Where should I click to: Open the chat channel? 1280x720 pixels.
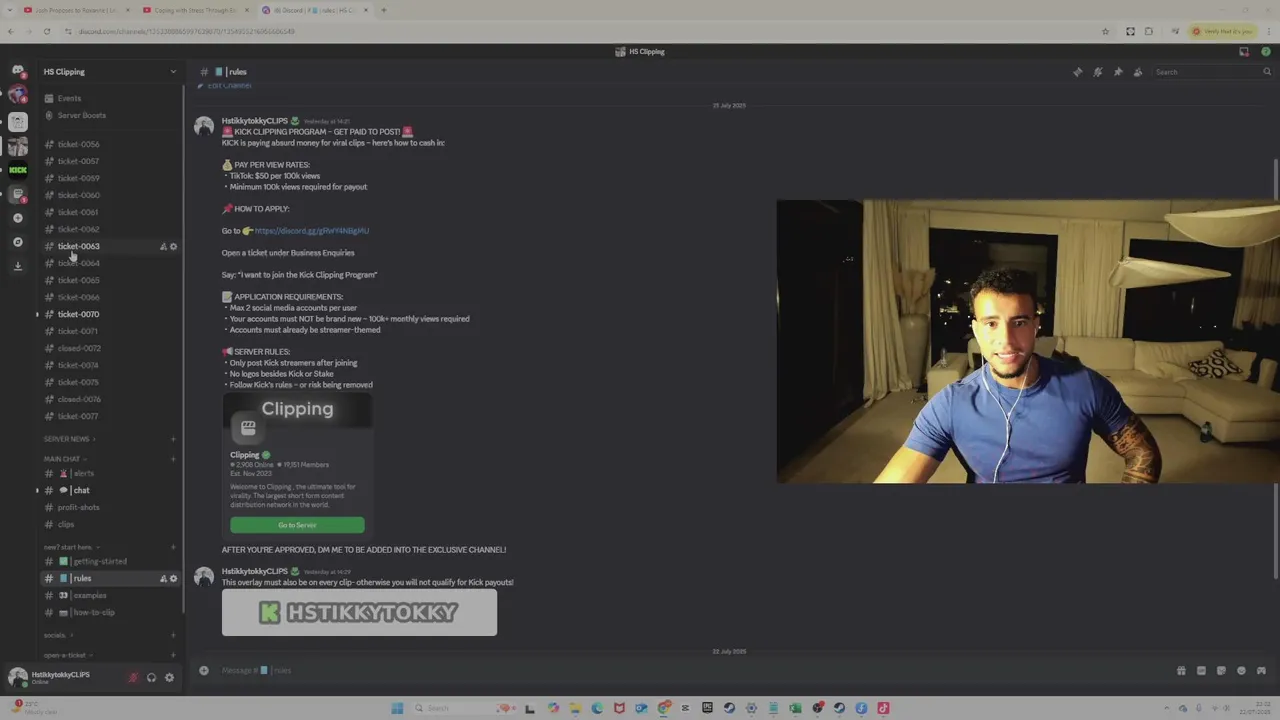(111, 490)
